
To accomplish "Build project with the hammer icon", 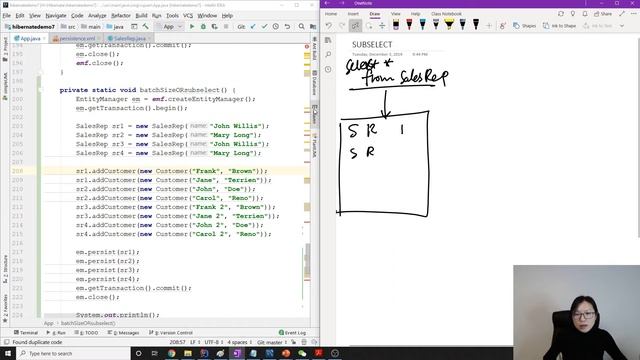I will point(146,27).
